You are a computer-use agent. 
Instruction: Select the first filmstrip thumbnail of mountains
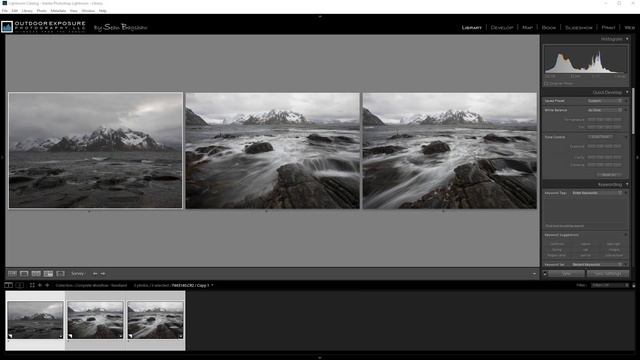click(x=36, y=320)
